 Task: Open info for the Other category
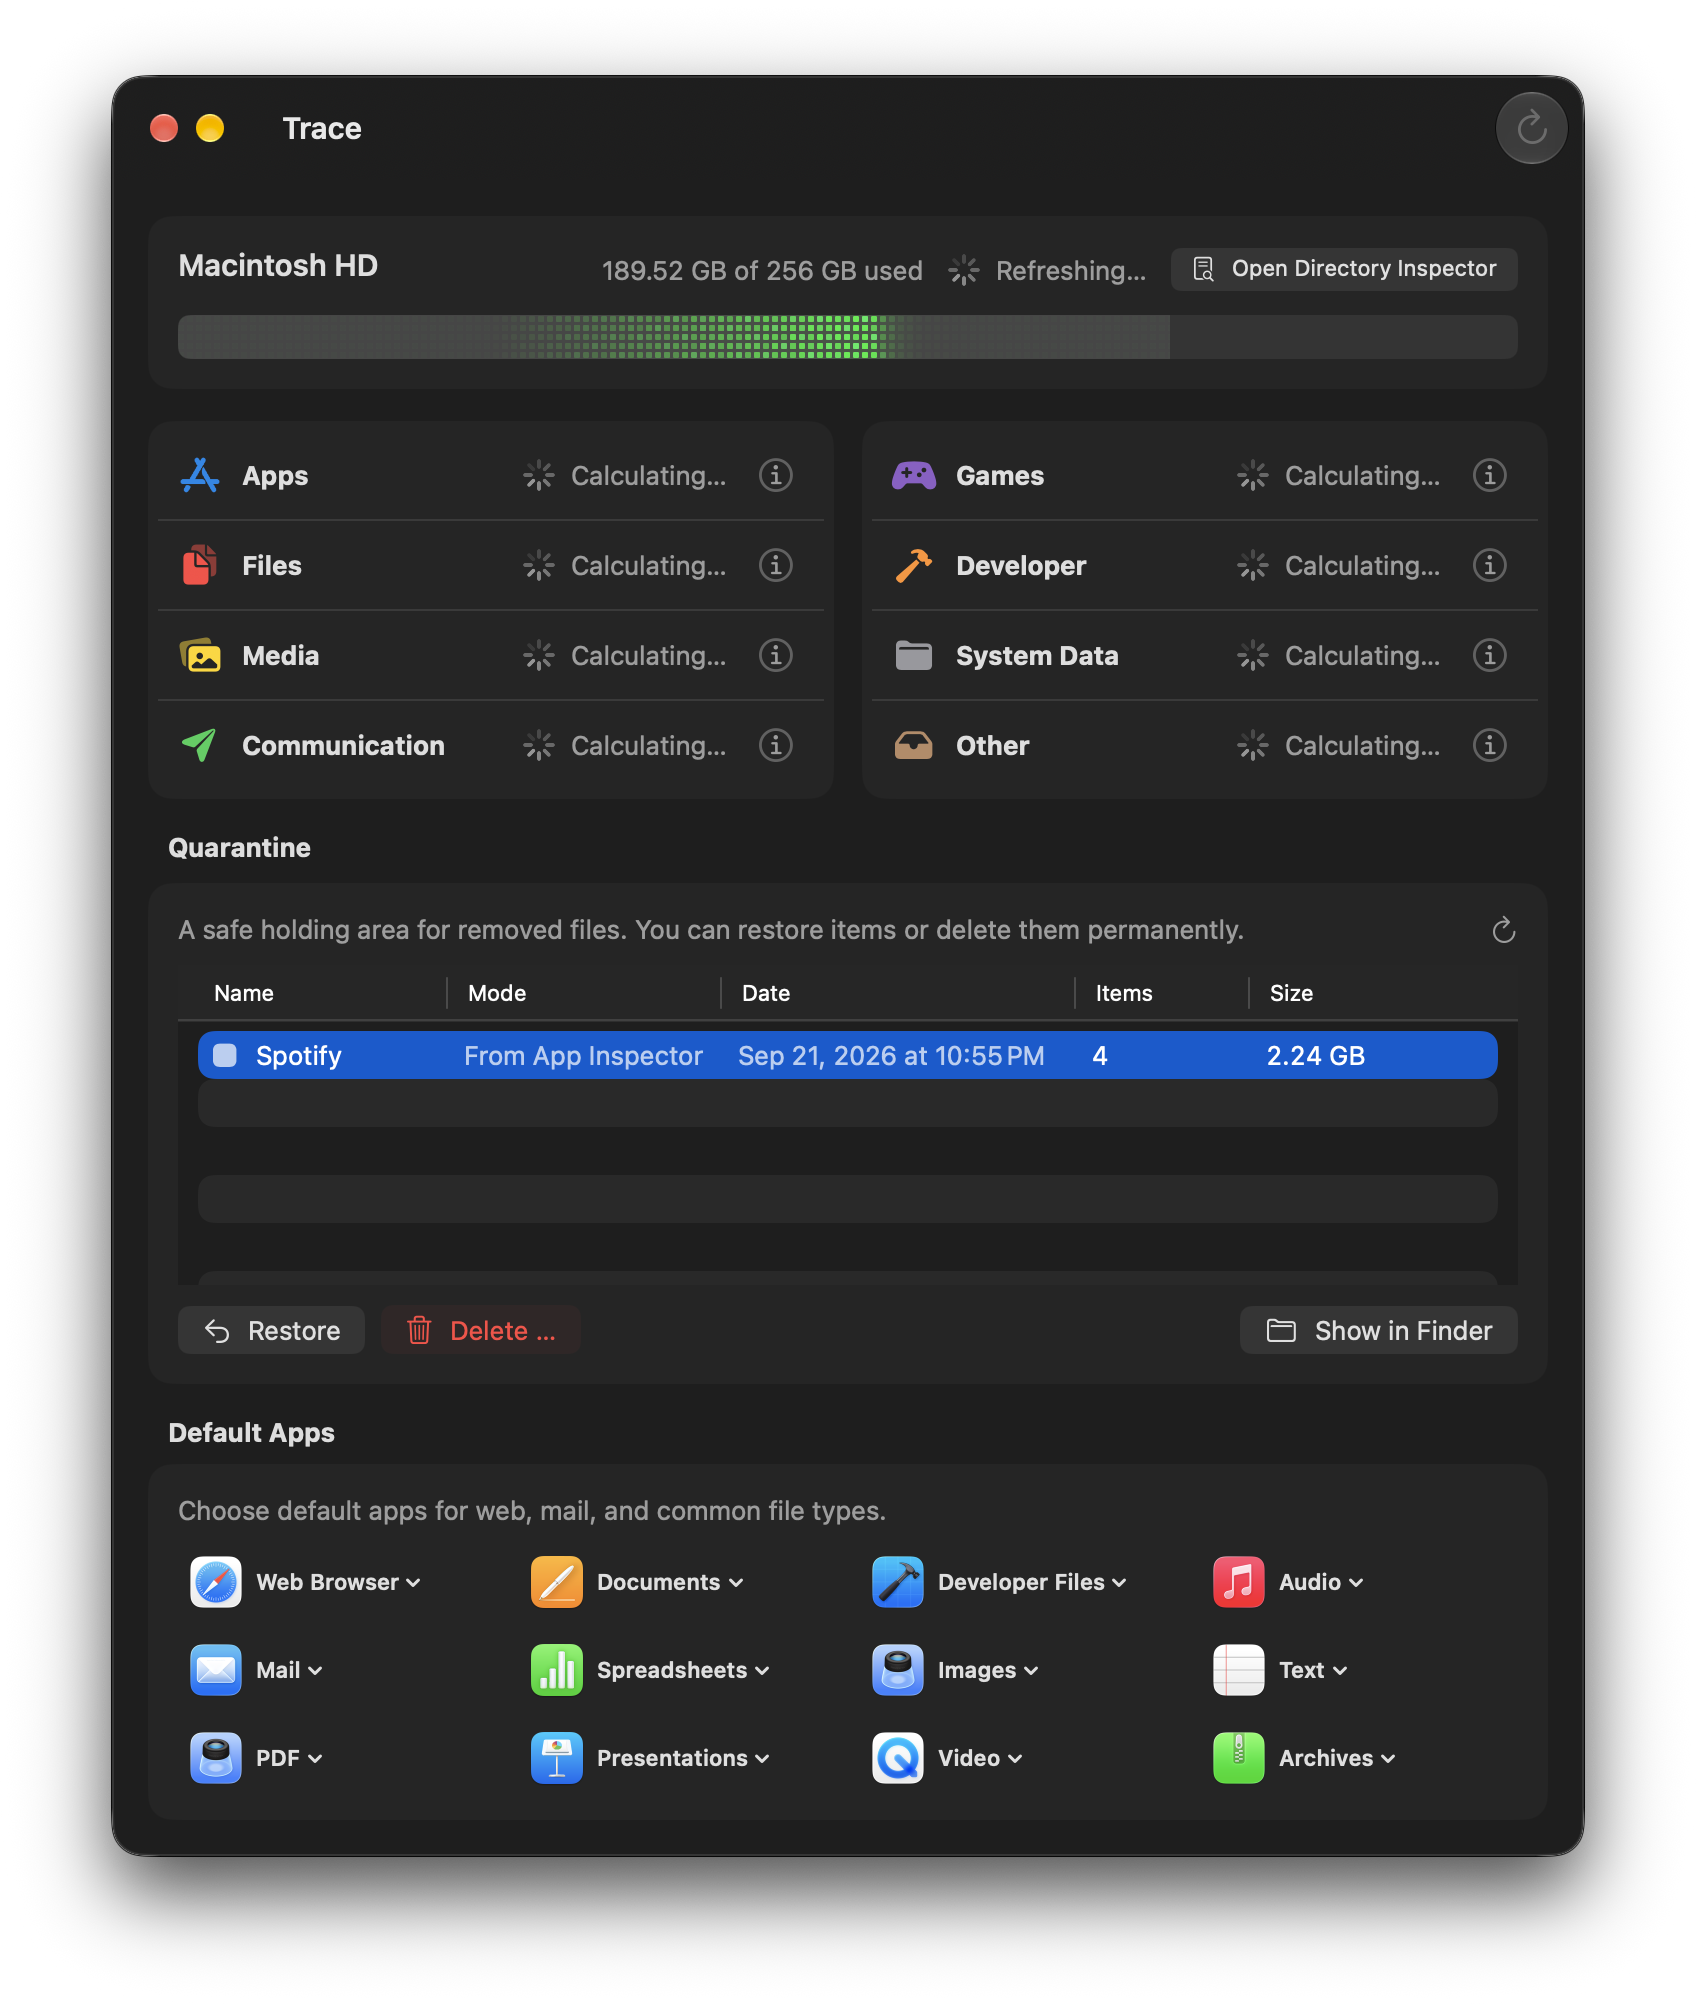(x=1489, y=745)
